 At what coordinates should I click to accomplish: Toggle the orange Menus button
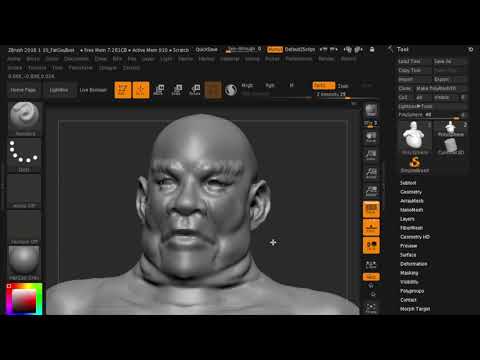point(275,50)
